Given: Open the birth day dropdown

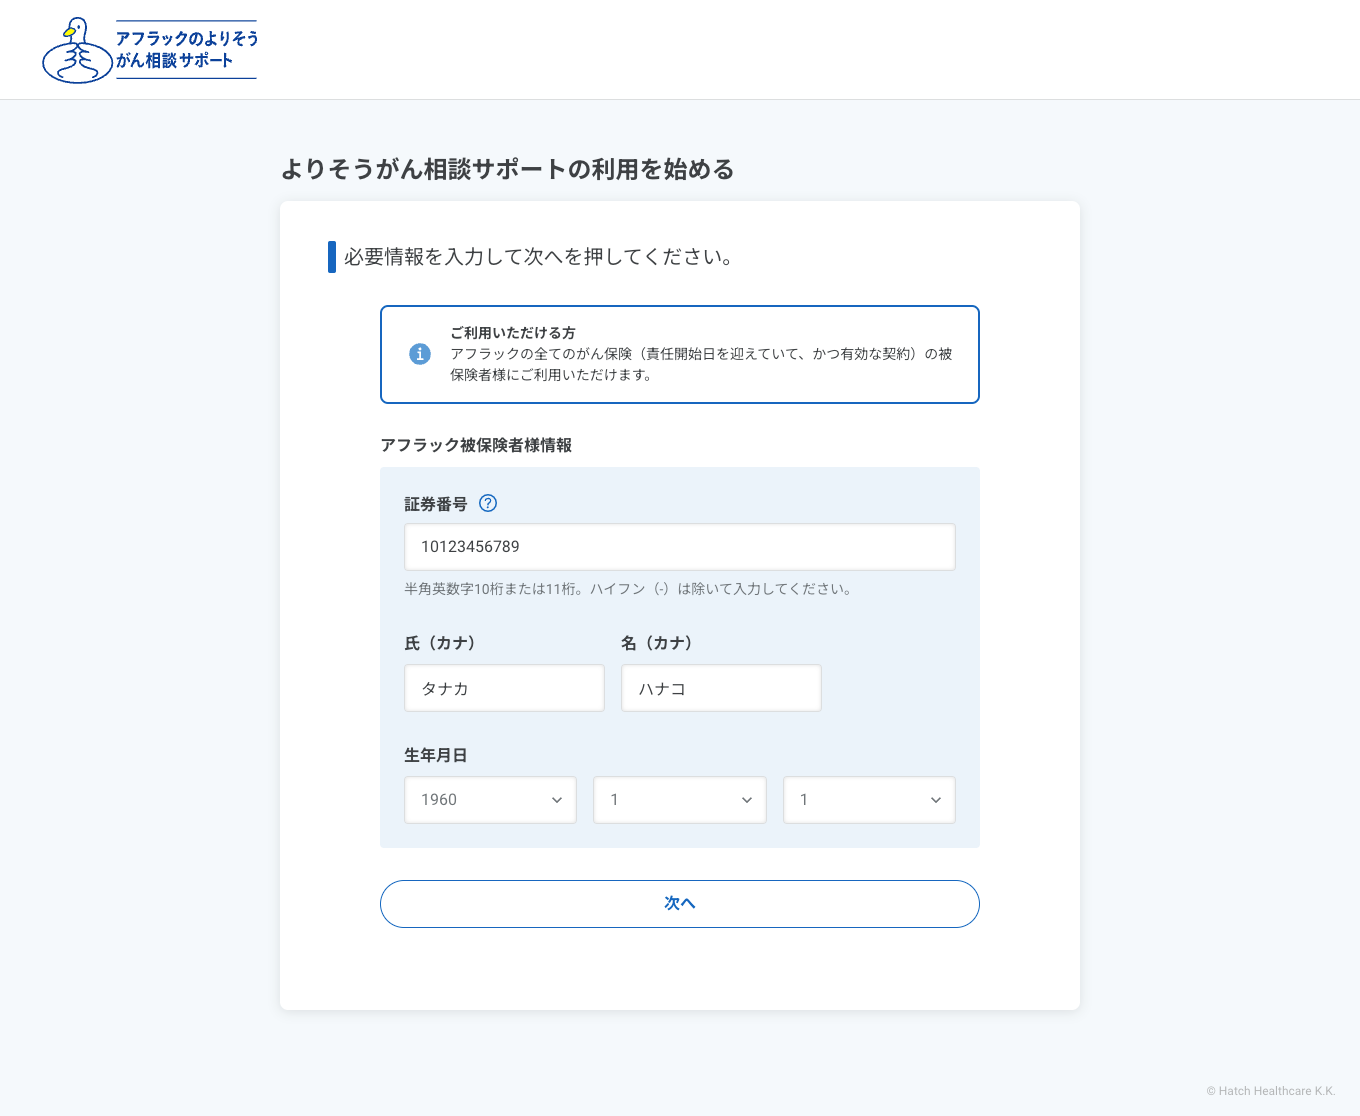Looking at the screenshot, I should 868,800.
